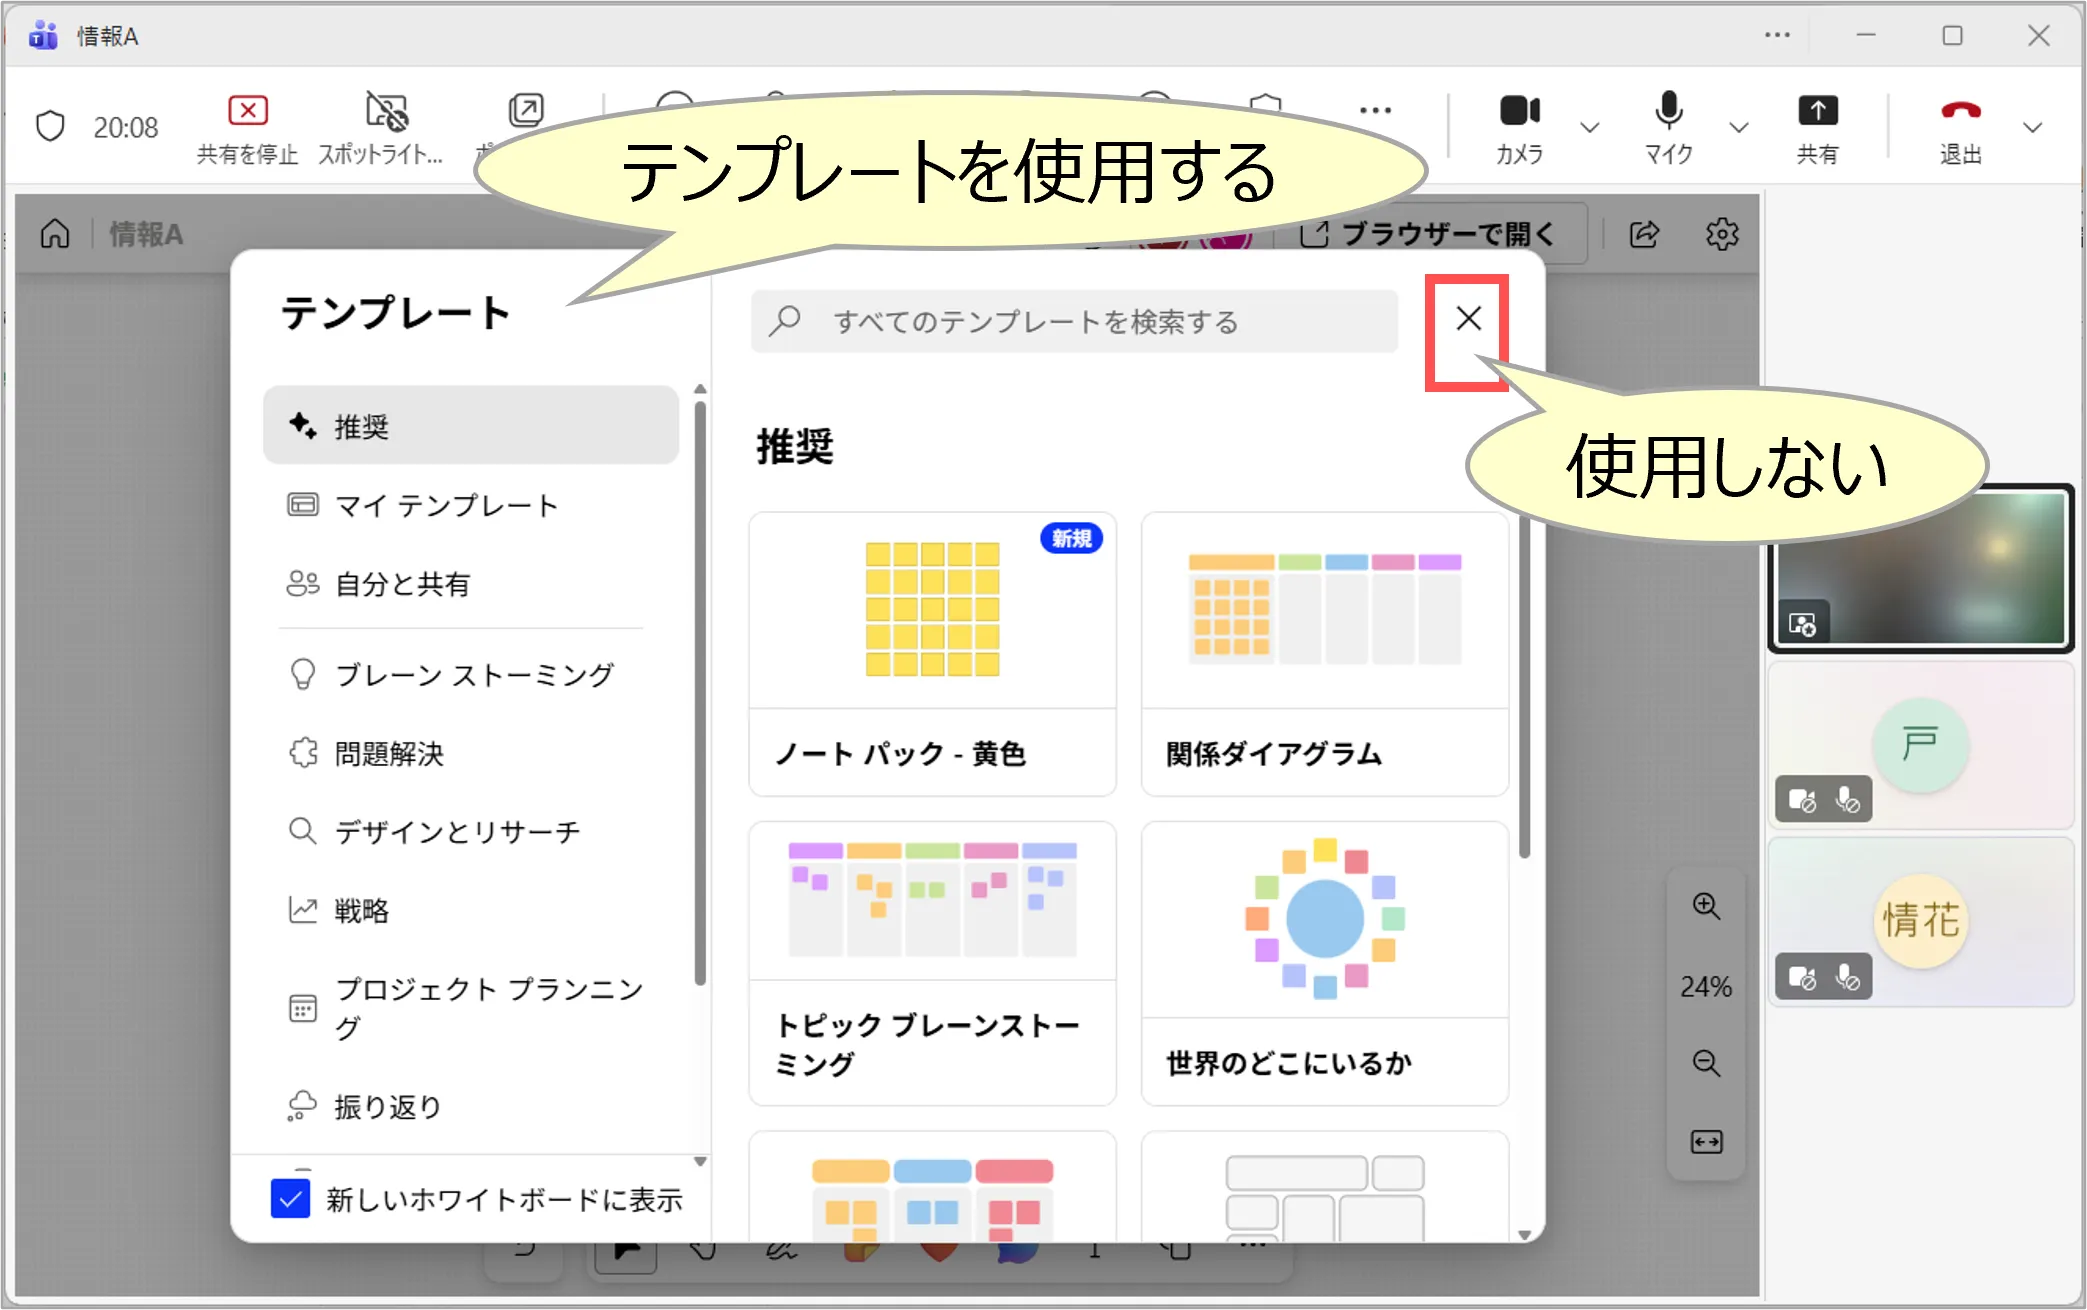Open whiteboard settings gear
This screenshot has height=1310, width=2087.
(1721, 234)
